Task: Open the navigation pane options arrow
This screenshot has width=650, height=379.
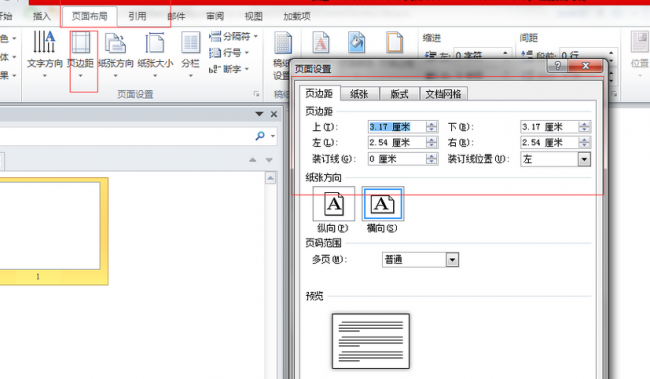Action: [259, 114]
